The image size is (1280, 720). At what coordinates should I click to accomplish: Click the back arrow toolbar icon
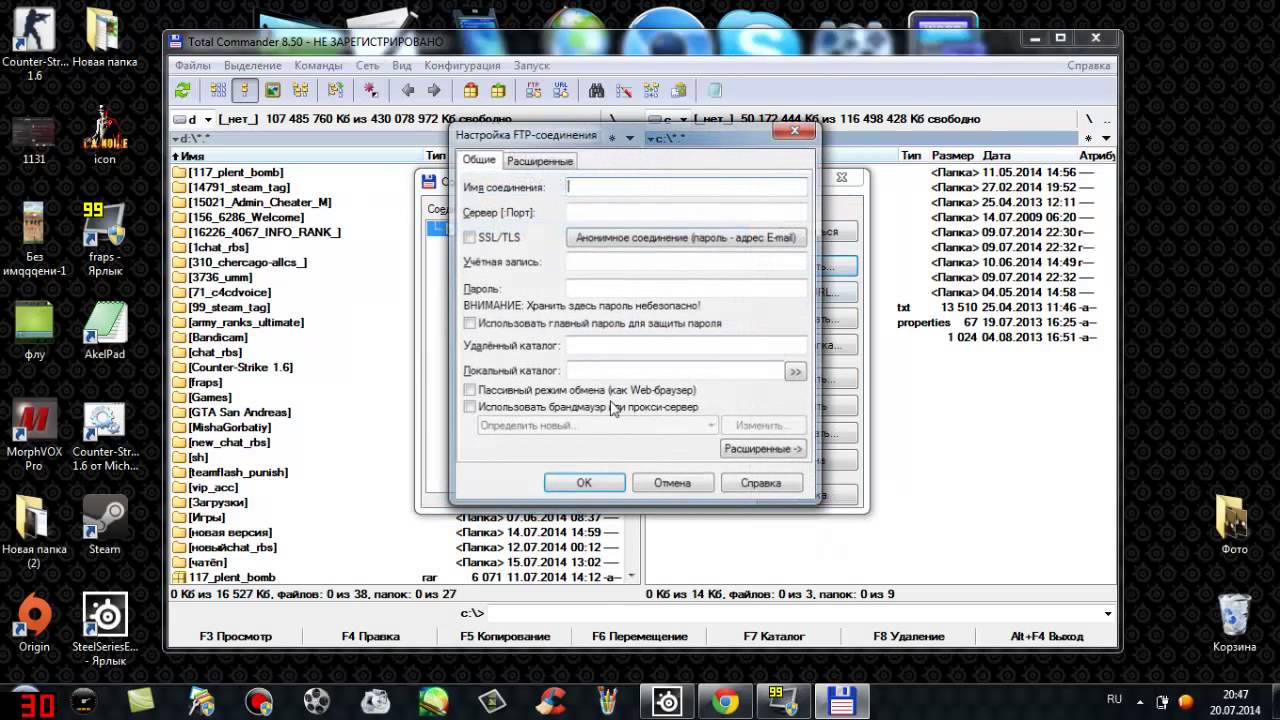tap(407, 90)
